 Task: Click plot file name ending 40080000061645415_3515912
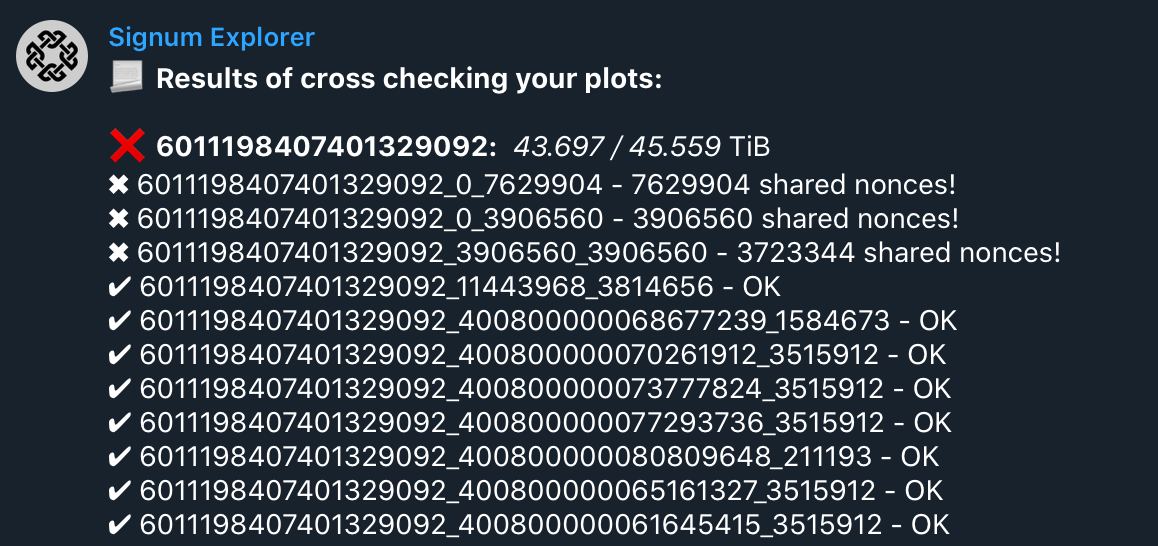(x=509, y=524)
